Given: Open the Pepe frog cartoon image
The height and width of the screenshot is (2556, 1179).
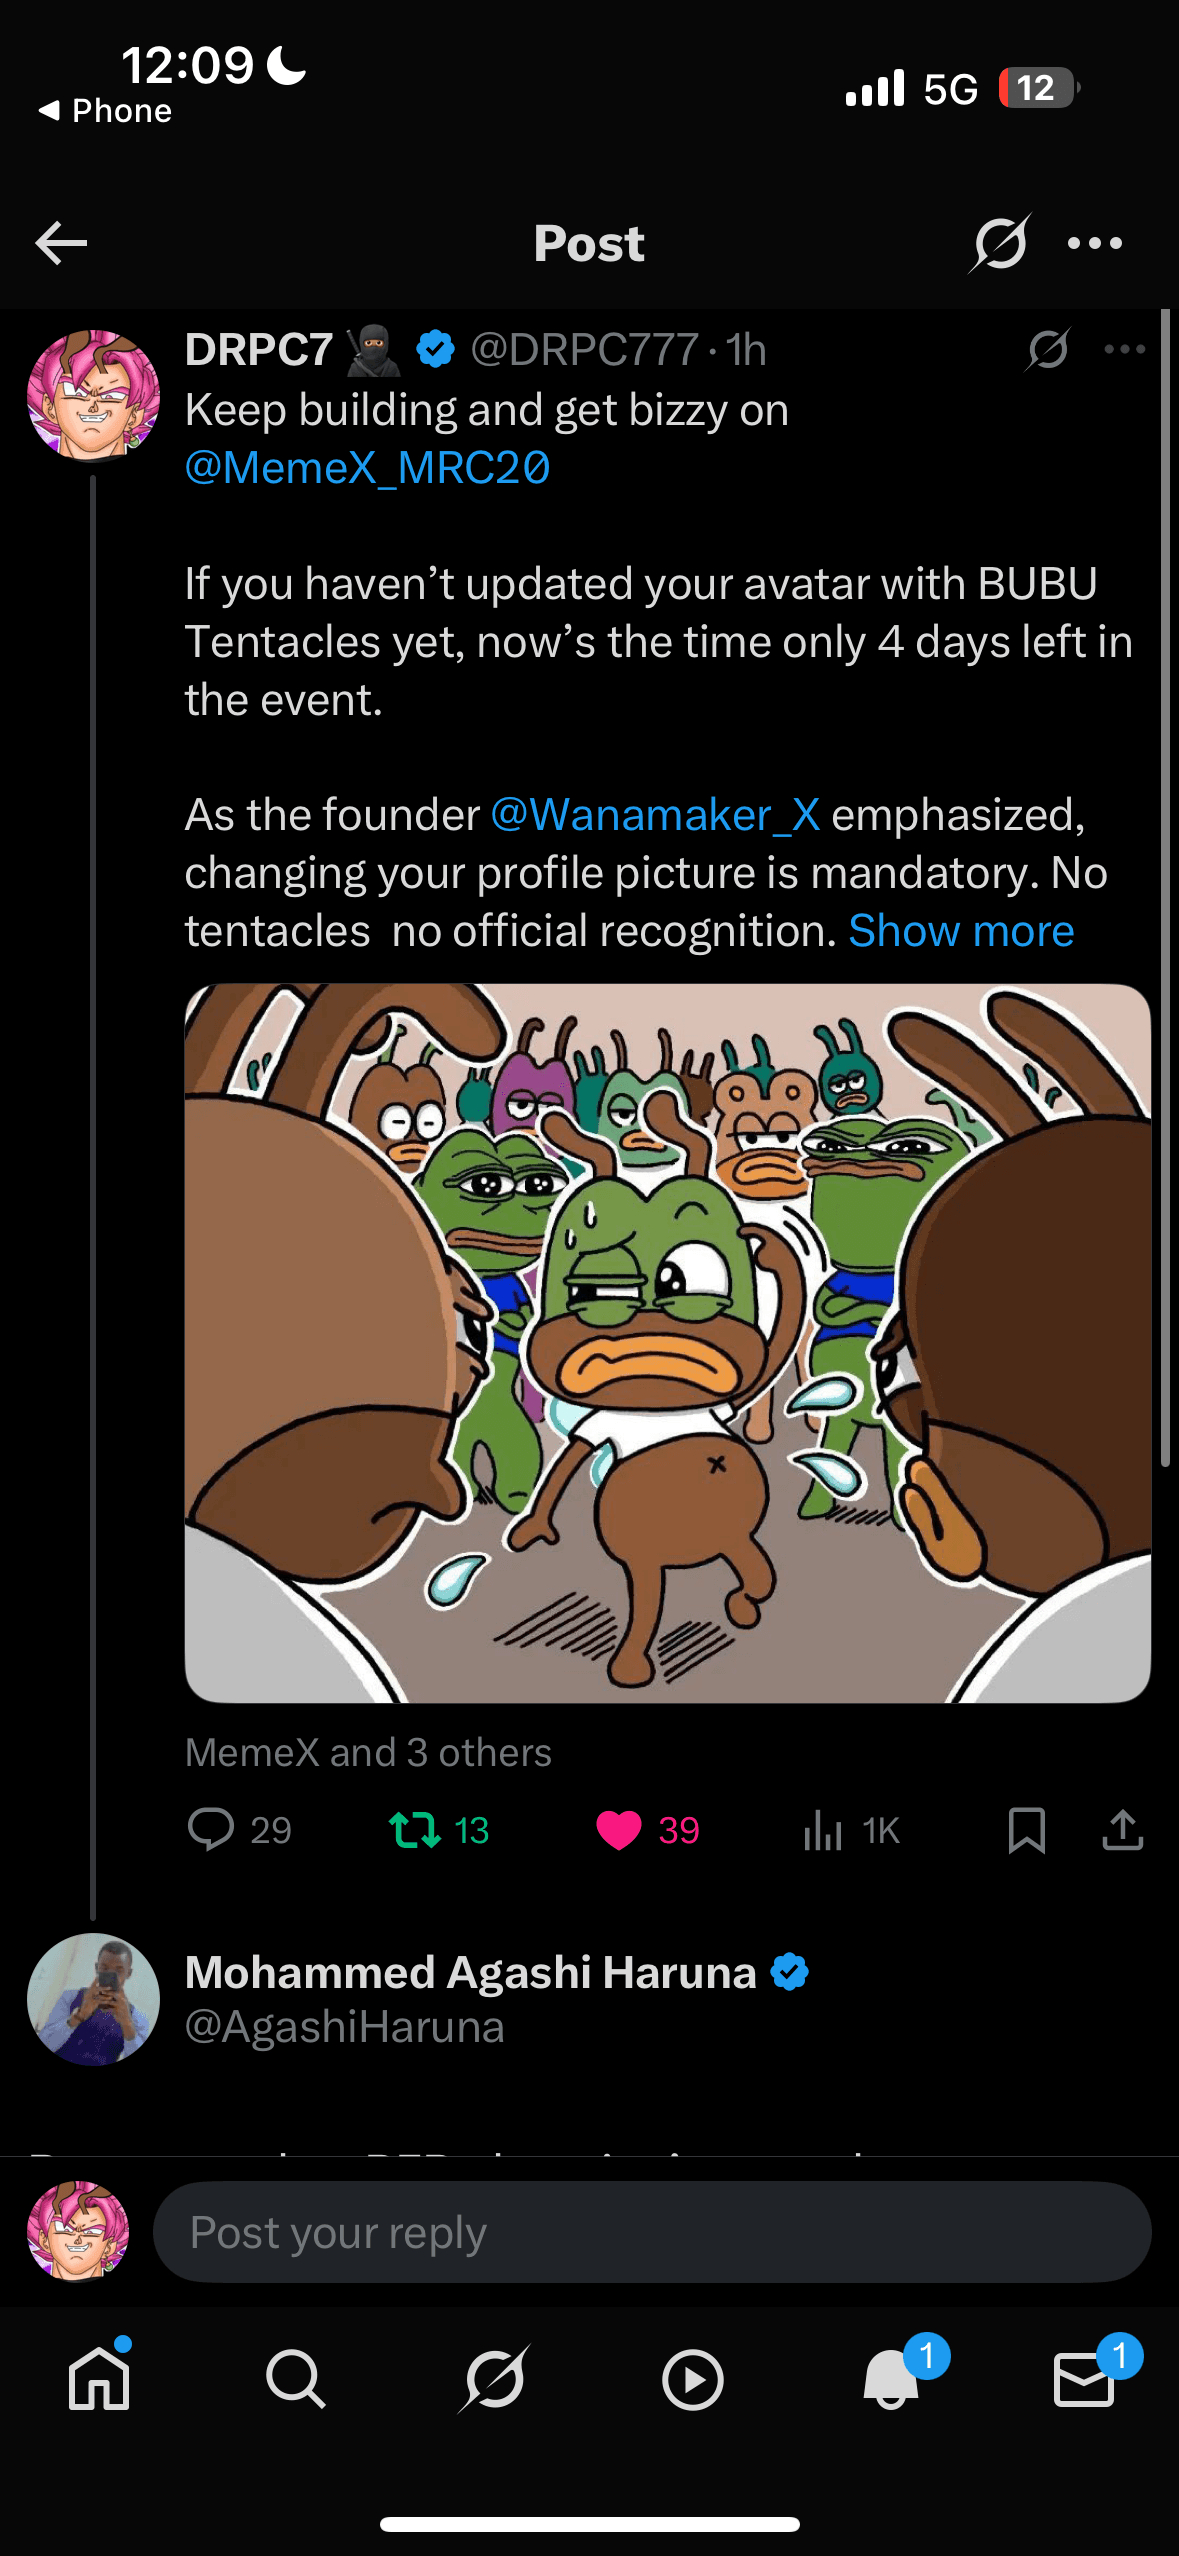Looking at the screenshot, I should point(667,1342).
